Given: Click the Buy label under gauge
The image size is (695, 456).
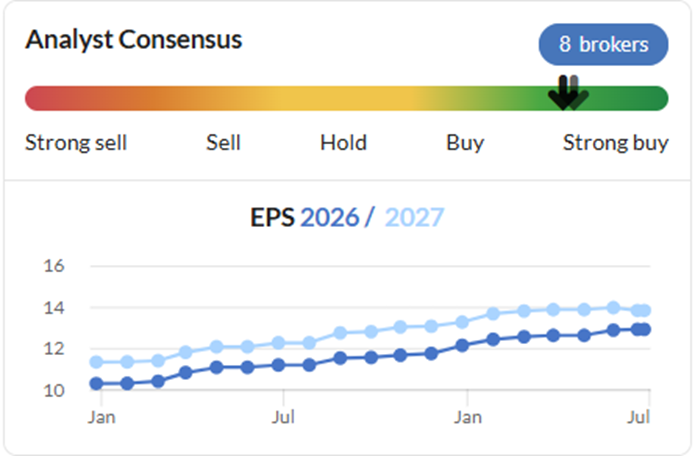Looking at the screenshot, I should 465,144.
